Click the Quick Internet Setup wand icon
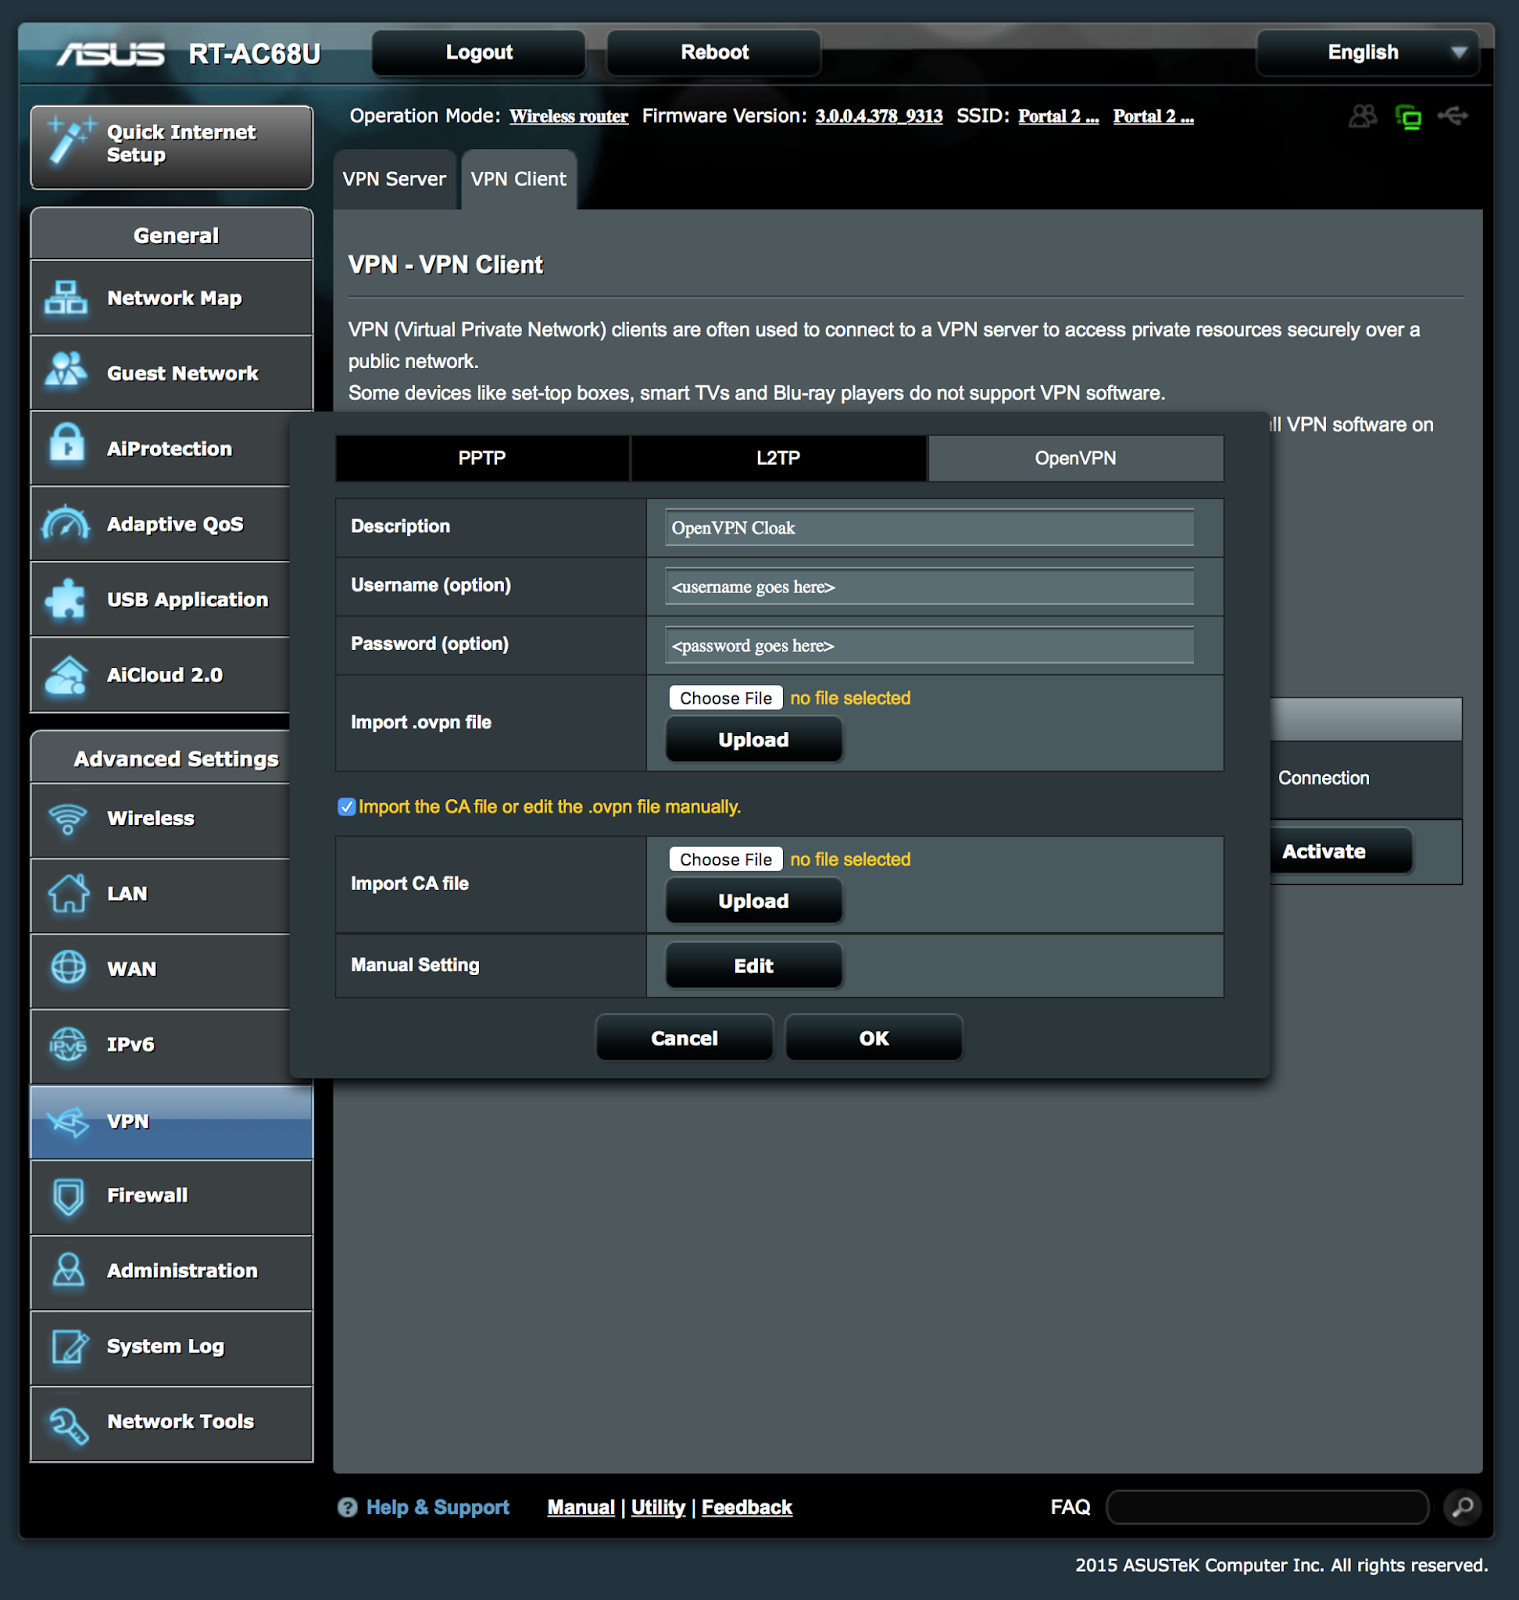 pyautogui.click(x=70, y=141)
